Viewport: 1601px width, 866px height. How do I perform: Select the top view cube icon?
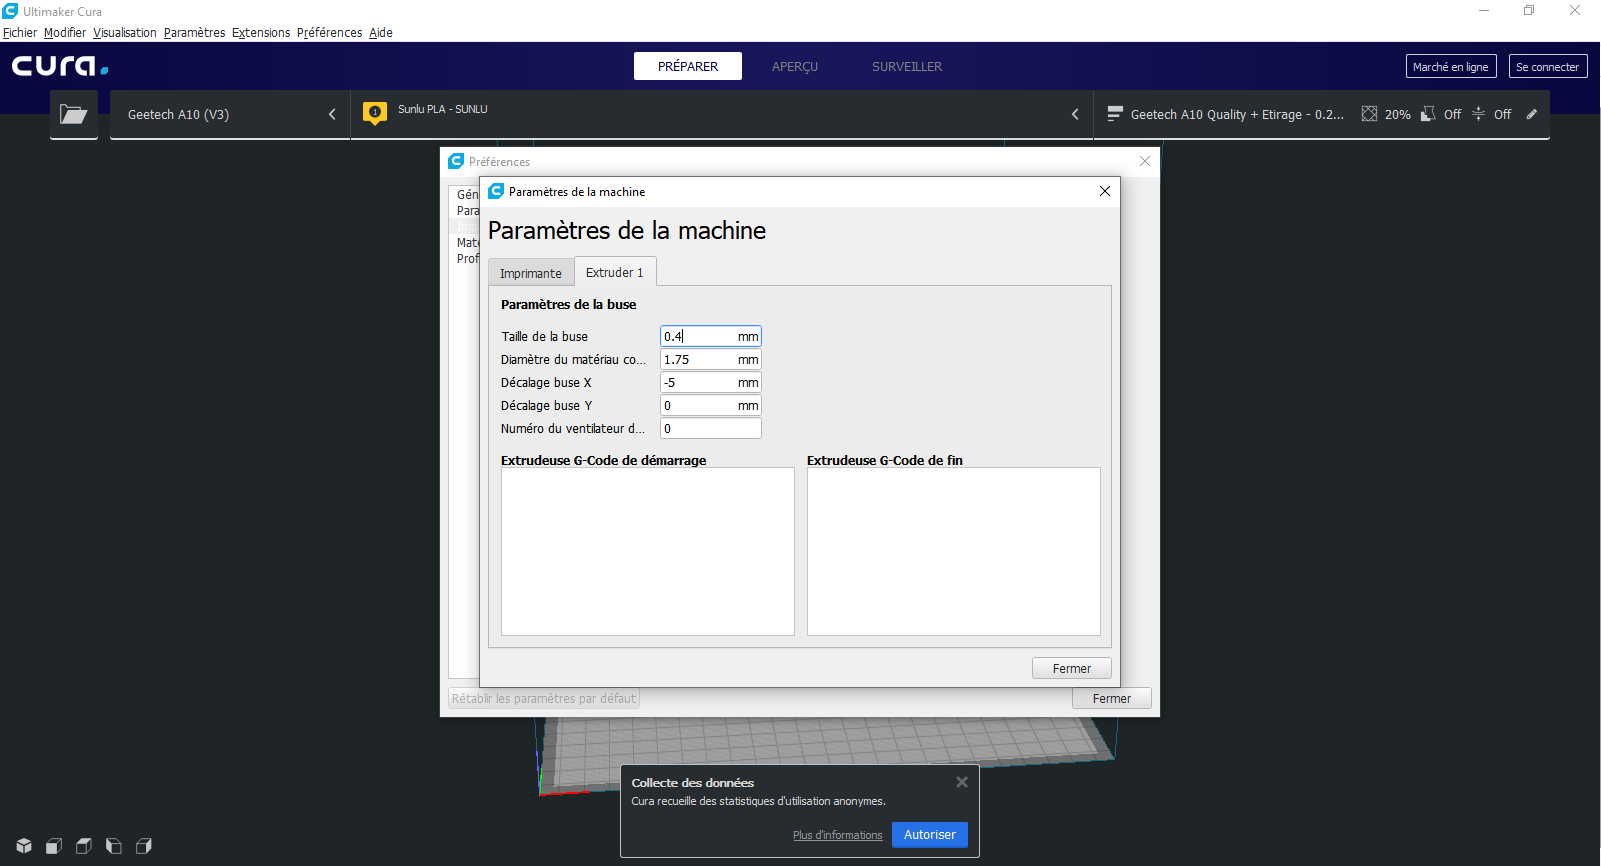tap(84, 846)
